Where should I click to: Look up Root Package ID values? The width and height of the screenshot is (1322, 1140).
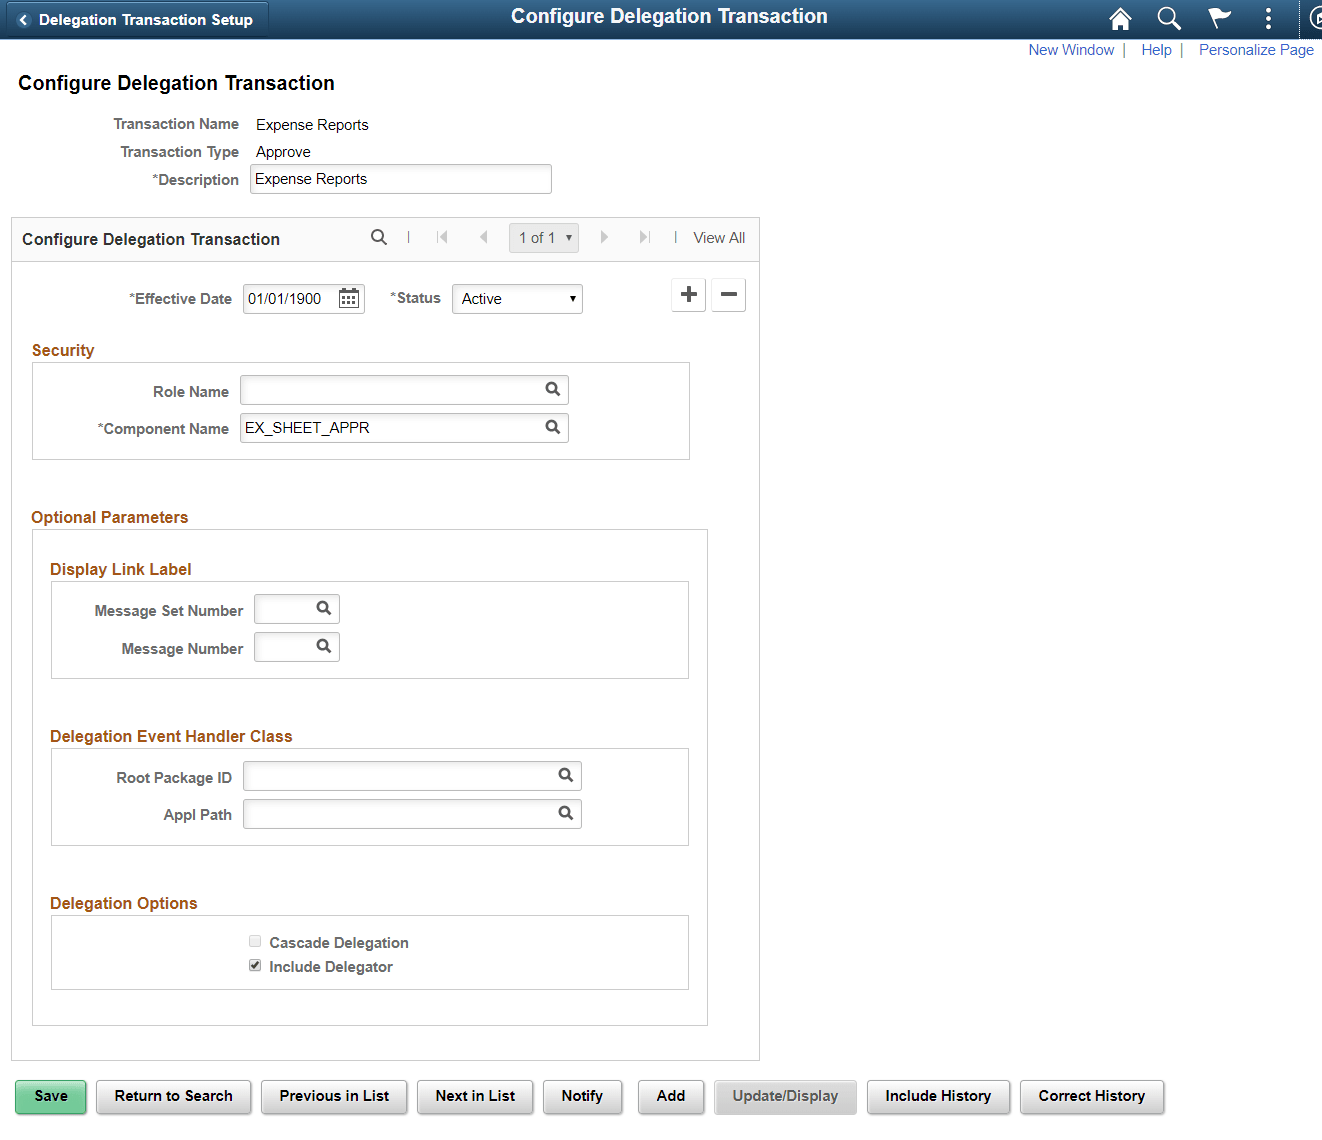[x=565, y=775]
